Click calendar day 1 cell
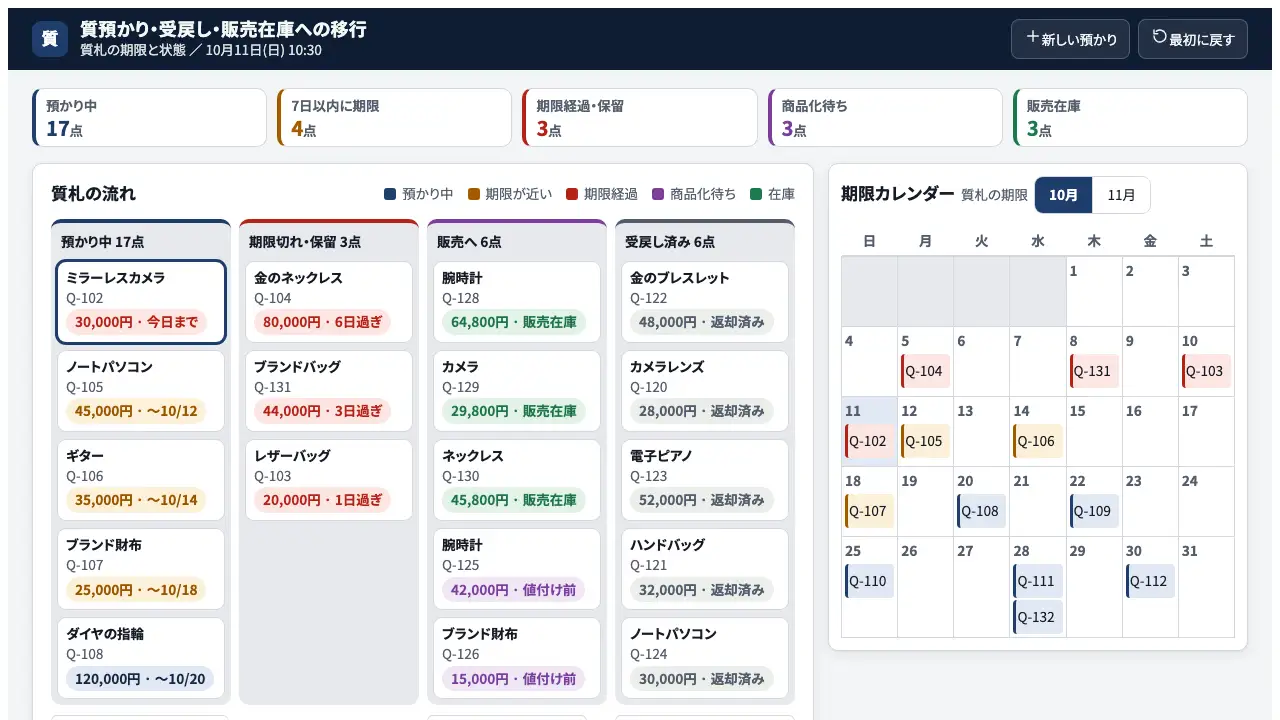Viewport: 1280px width, 720px height. click(x=1094, y=291)
